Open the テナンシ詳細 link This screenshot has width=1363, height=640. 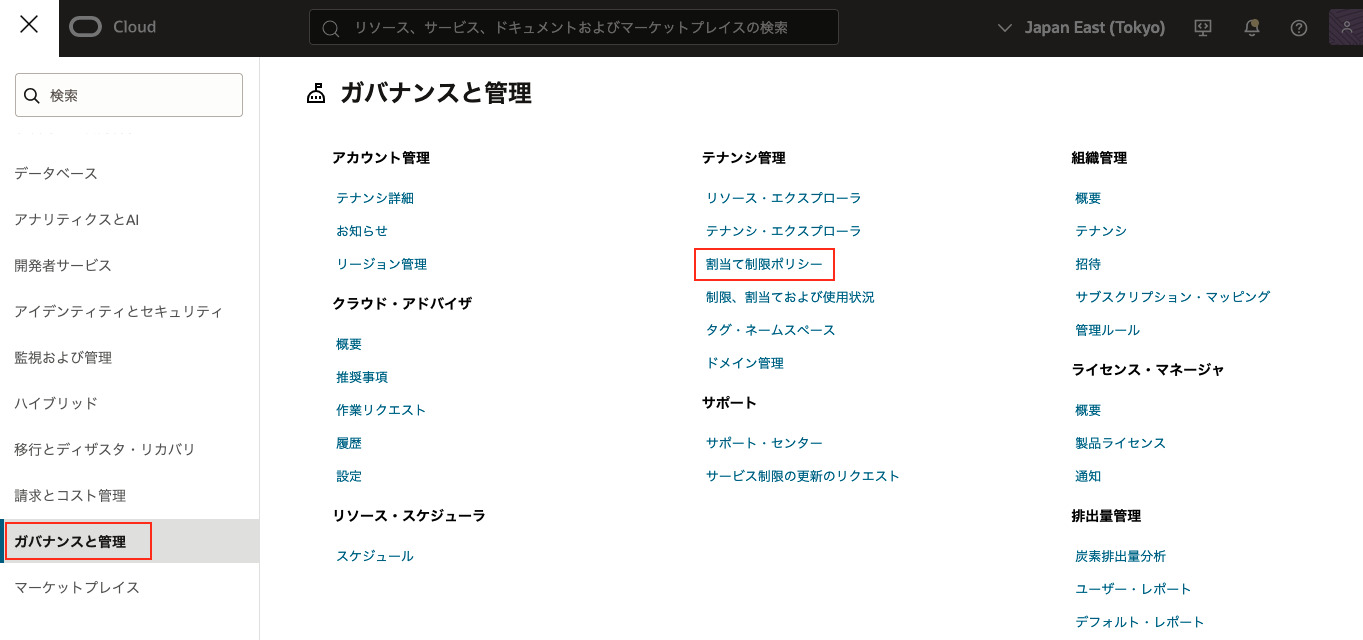click(x=375, y=198)
